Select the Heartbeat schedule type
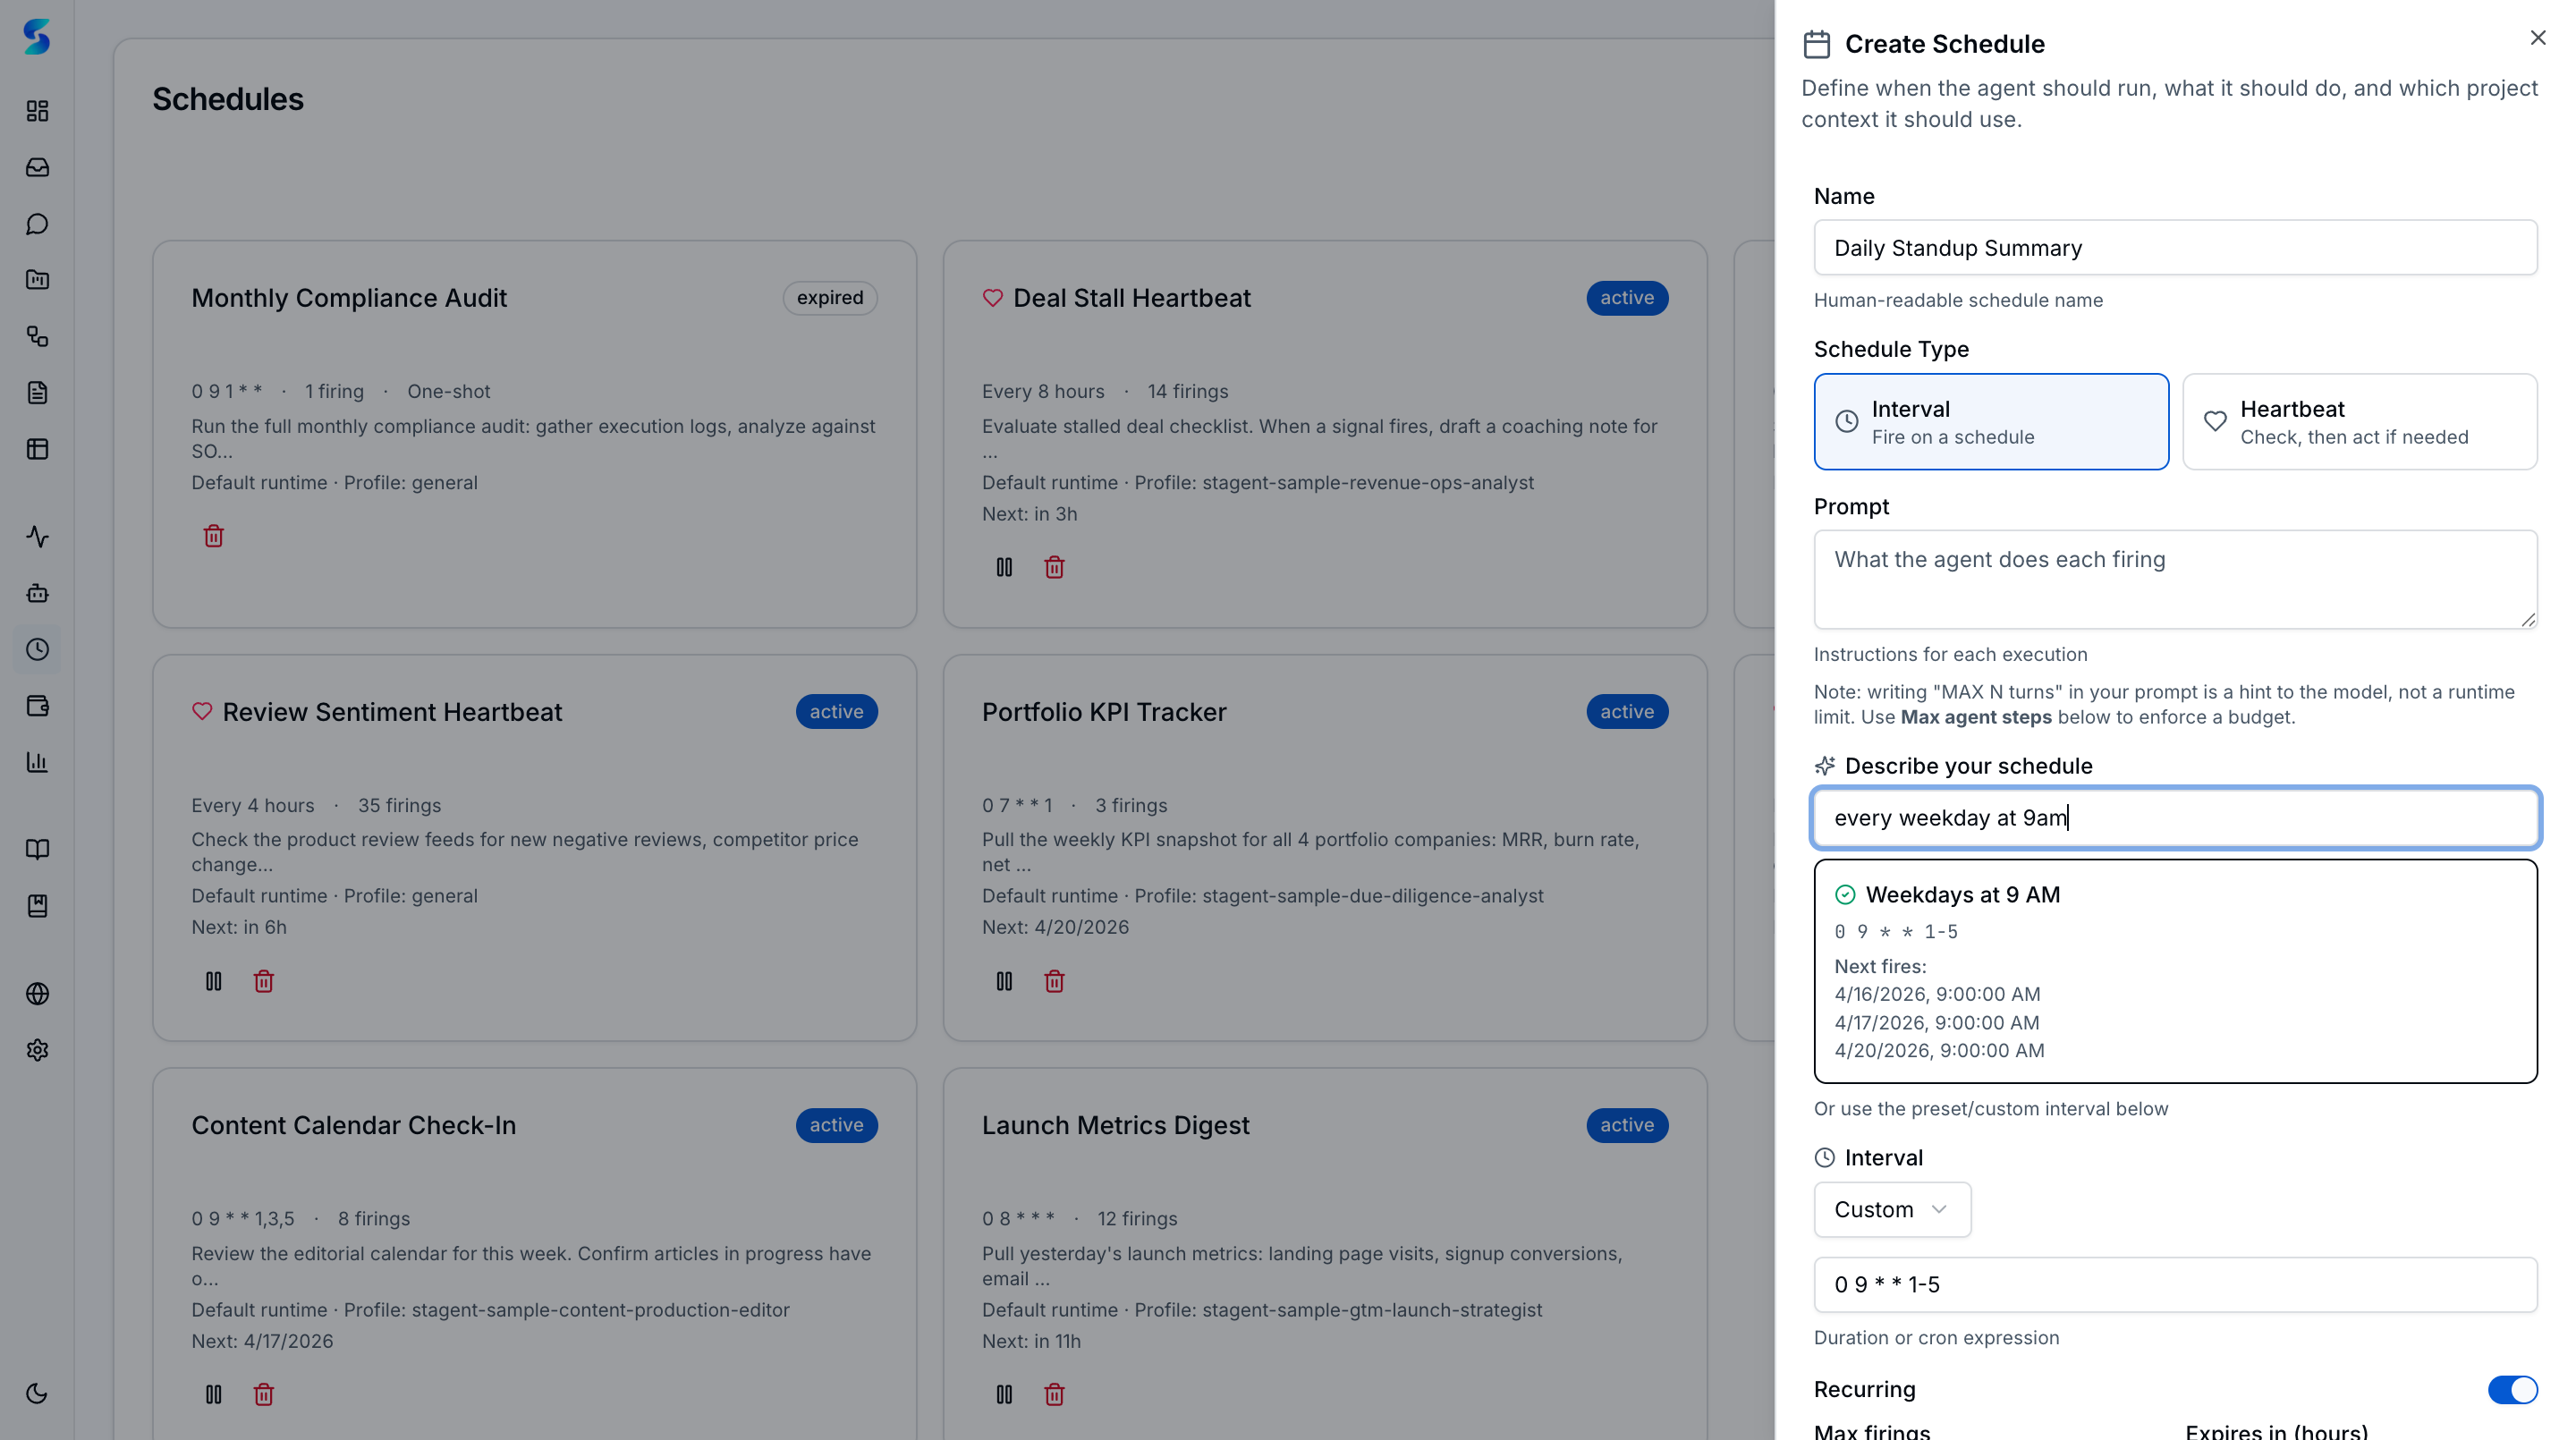This screenshot has width=2576, height=1440. (x=2359, y=421)
